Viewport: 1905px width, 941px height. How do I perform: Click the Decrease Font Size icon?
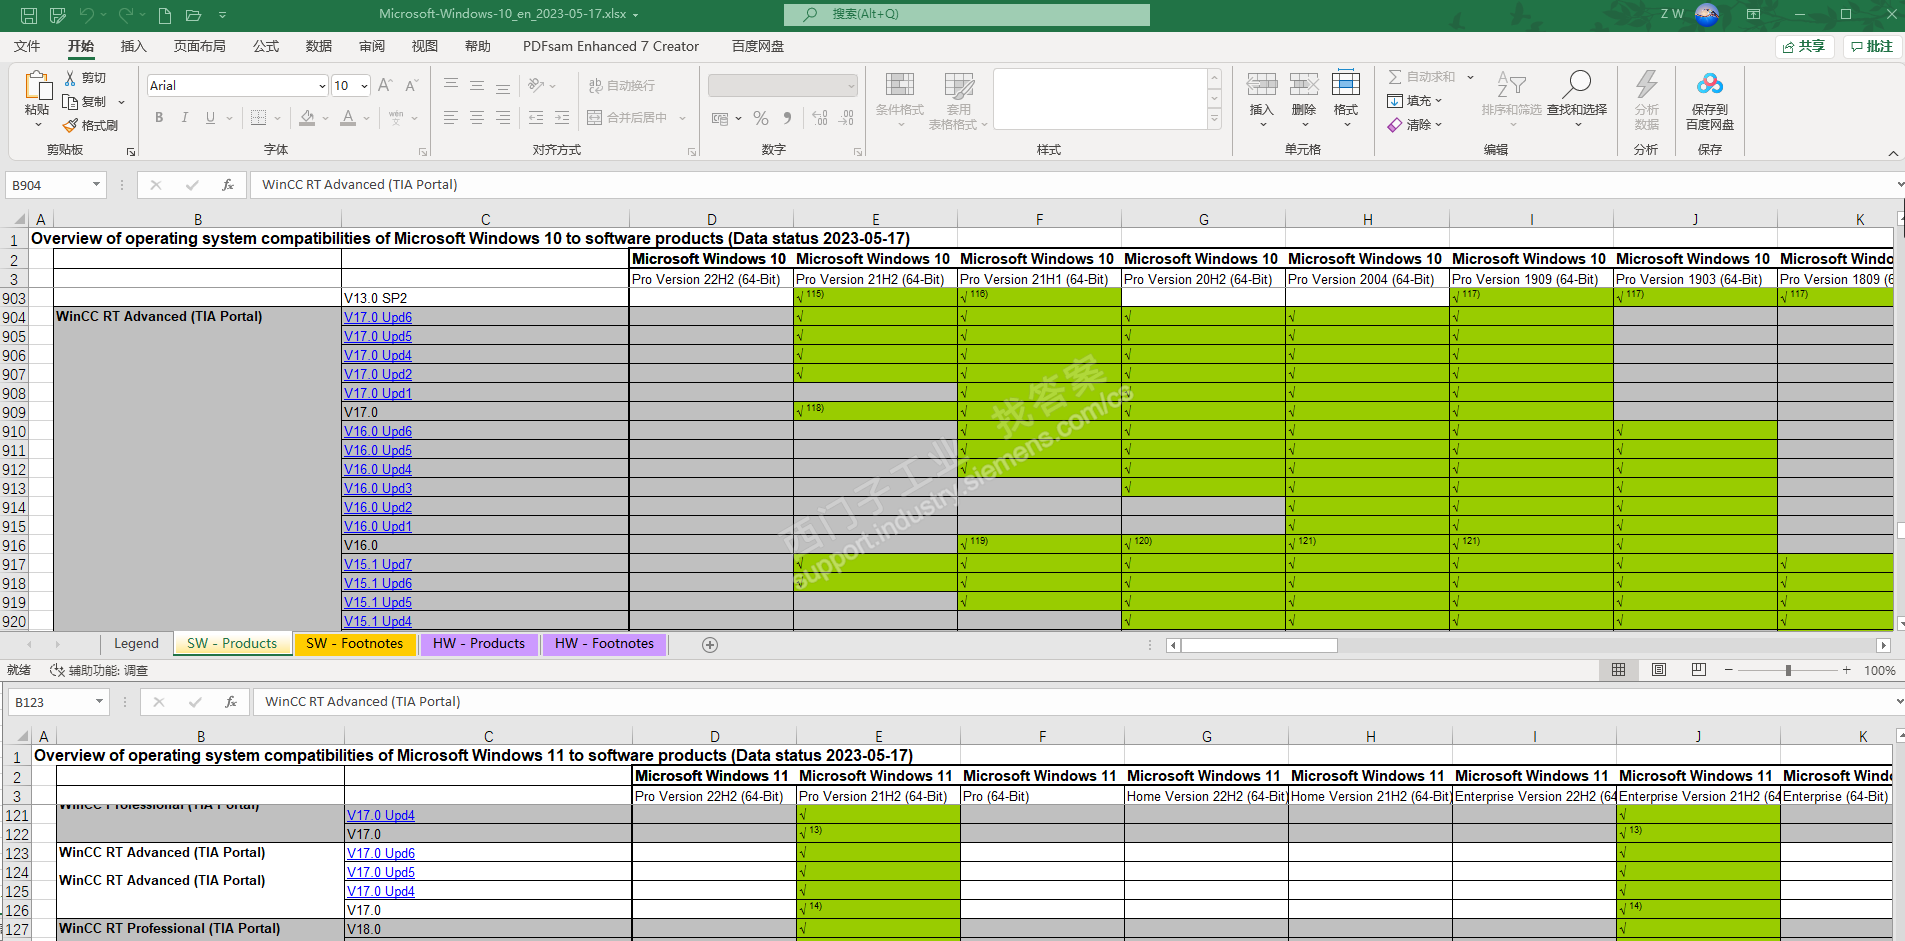pos(411,86)
